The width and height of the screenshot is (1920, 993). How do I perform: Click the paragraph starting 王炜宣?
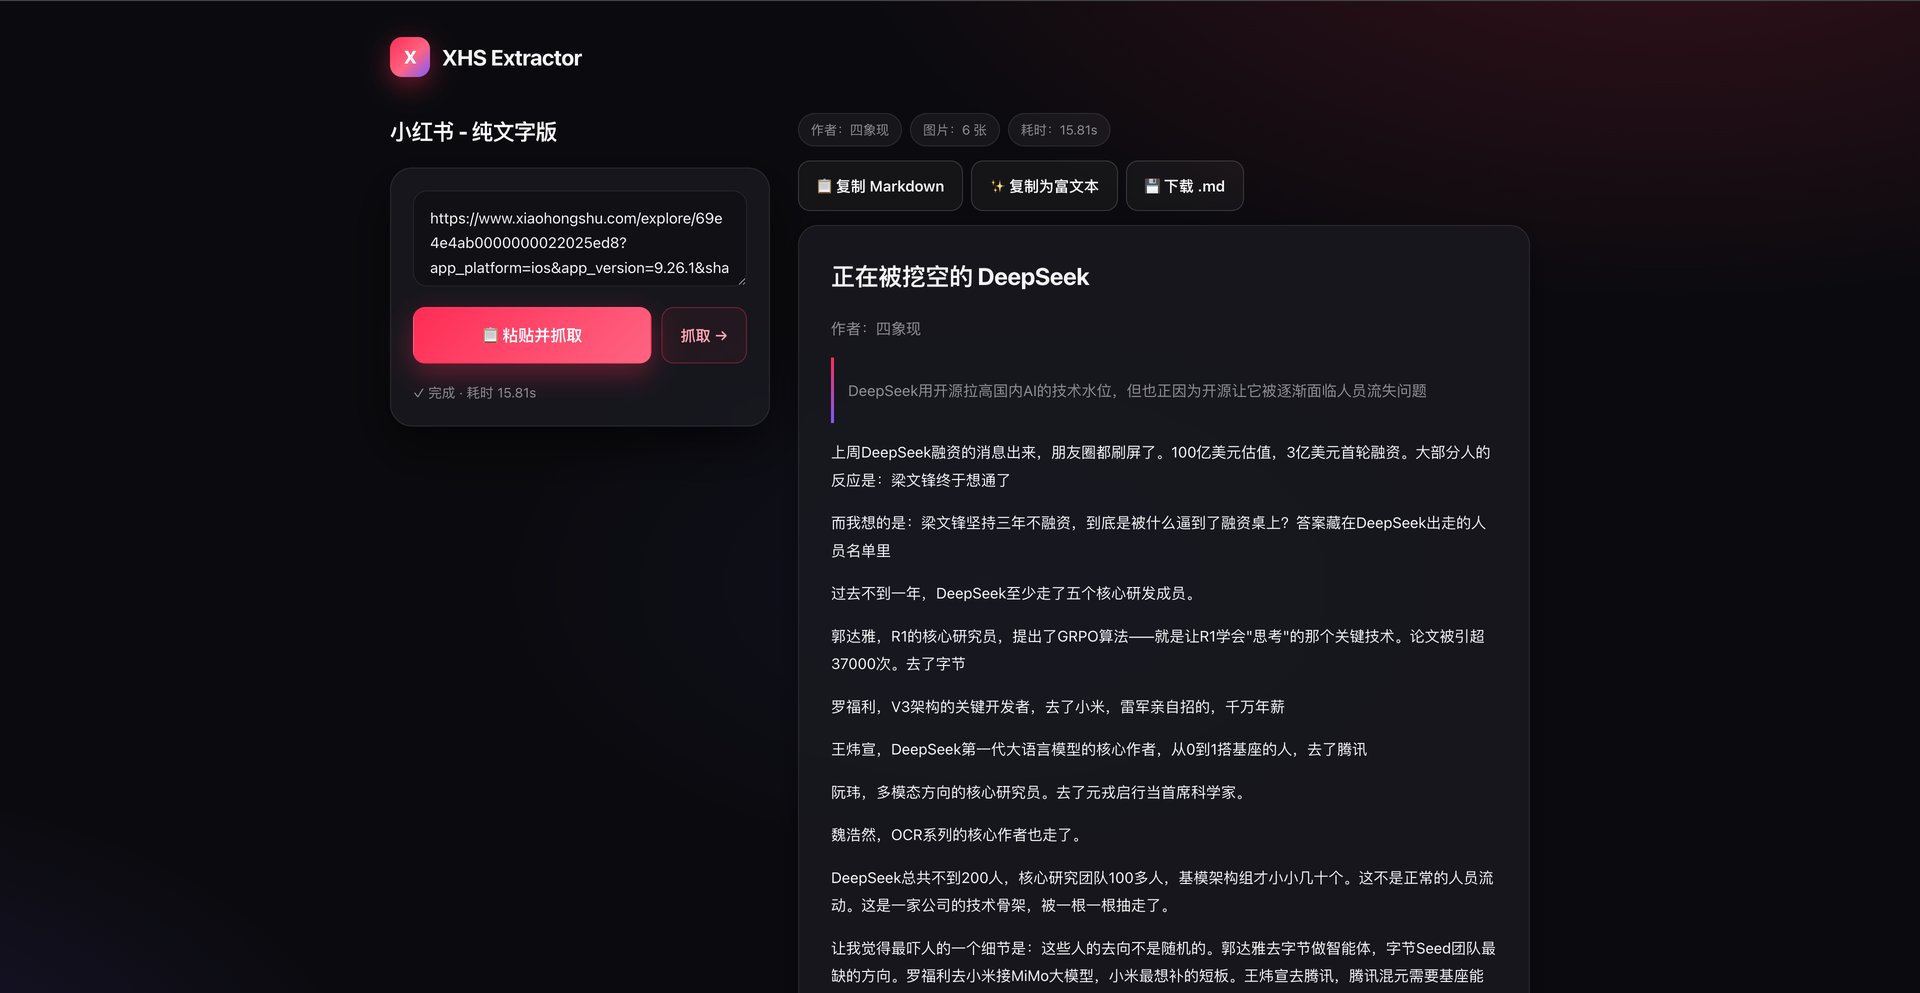tap(1099, 750)
